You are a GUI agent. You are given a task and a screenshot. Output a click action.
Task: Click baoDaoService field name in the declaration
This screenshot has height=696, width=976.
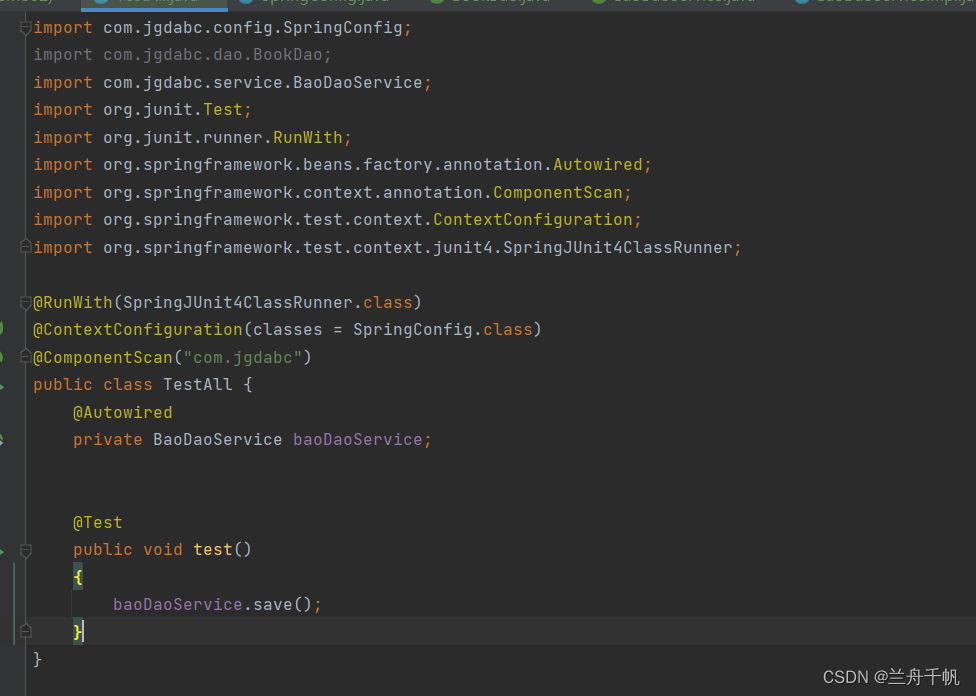tap(358, 440)
